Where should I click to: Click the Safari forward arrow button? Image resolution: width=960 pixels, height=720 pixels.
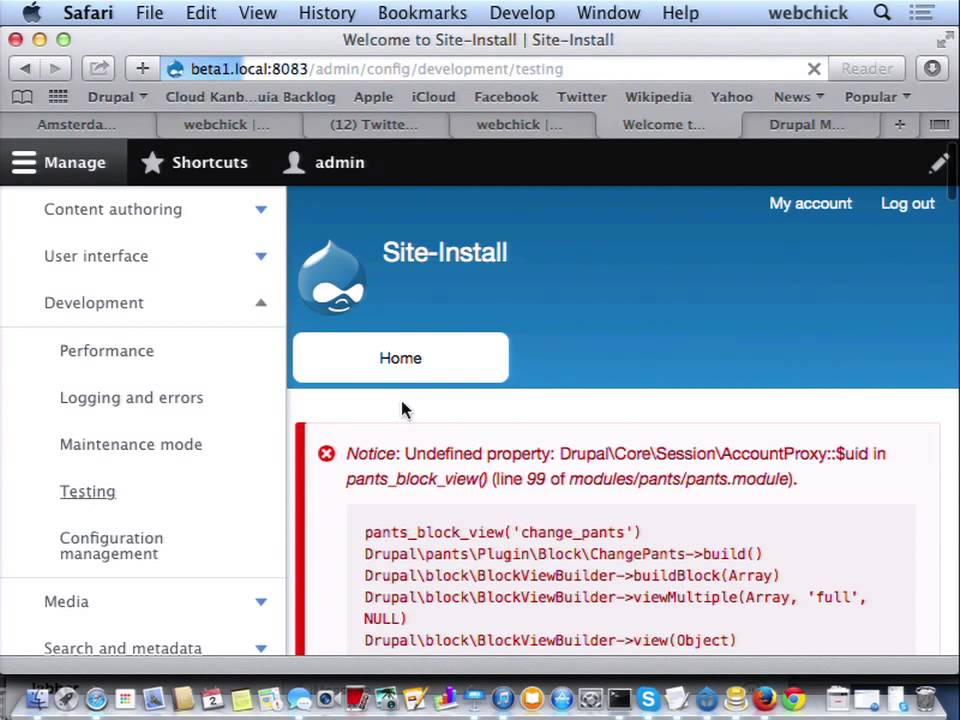[56, 69]
